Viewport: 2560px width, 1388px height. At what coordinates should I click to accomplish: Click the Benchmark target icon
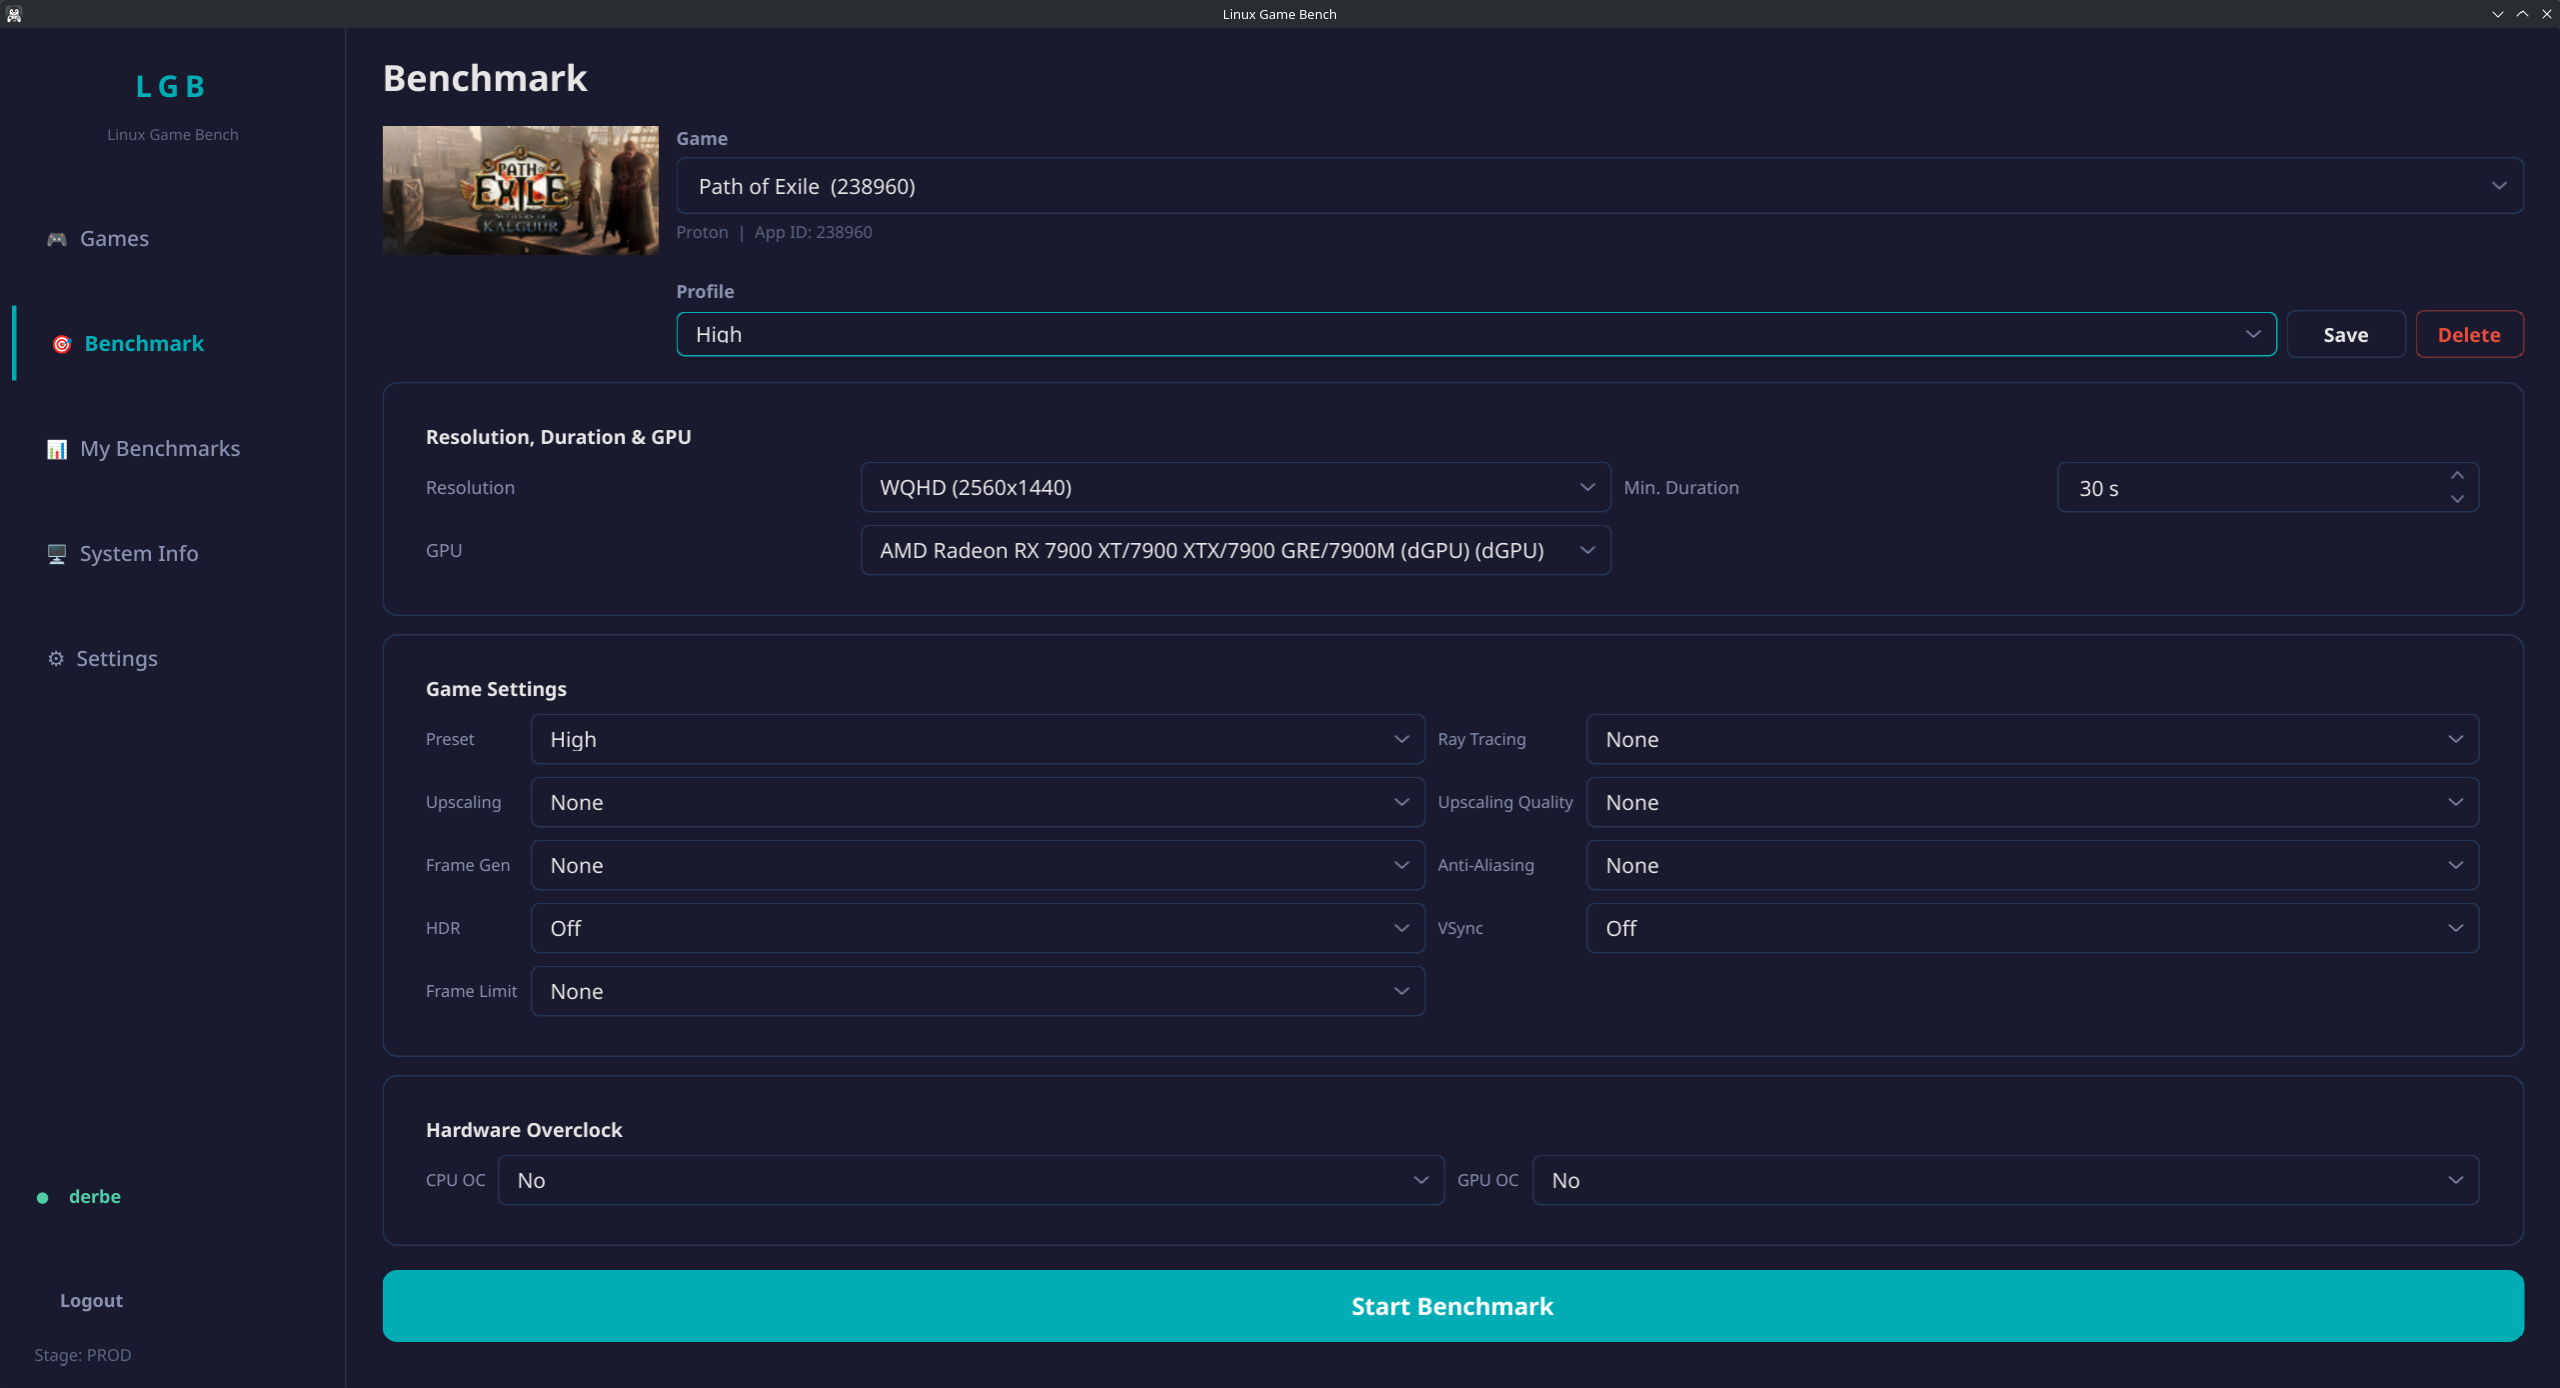[61, 344]
